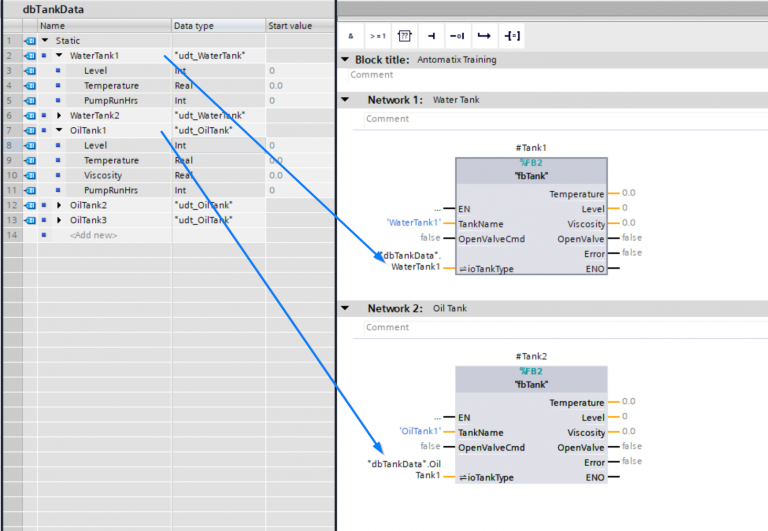Click the open branch arrow icon
This screenshot has width=768, height=531.
484,36
